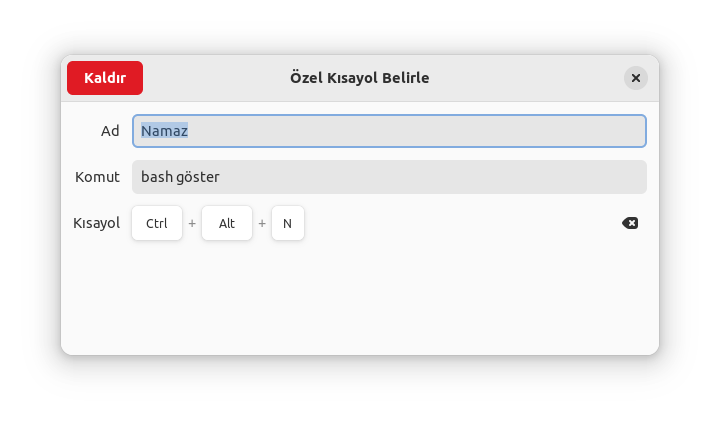
Task: Click the Komut label
Action: (97, 177)
